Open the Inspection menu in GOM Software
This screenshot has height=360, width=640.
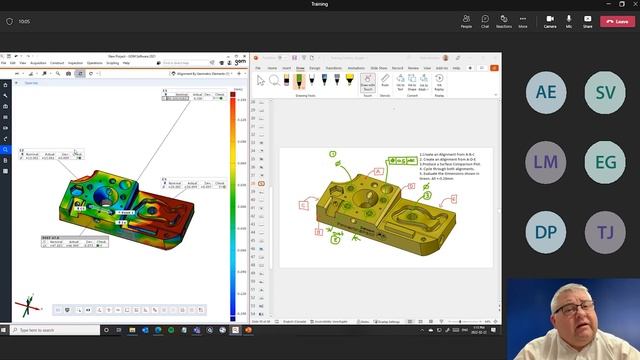pyautogui.click(x=75, y=63)
